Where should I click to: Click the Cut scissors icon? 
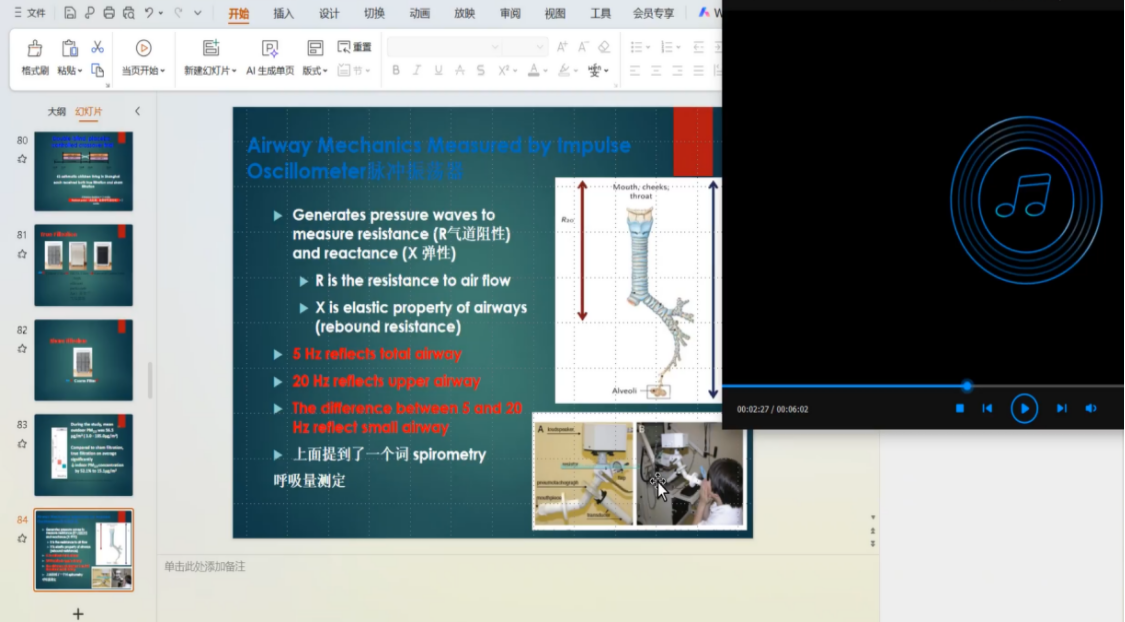[x=97, y=47]
